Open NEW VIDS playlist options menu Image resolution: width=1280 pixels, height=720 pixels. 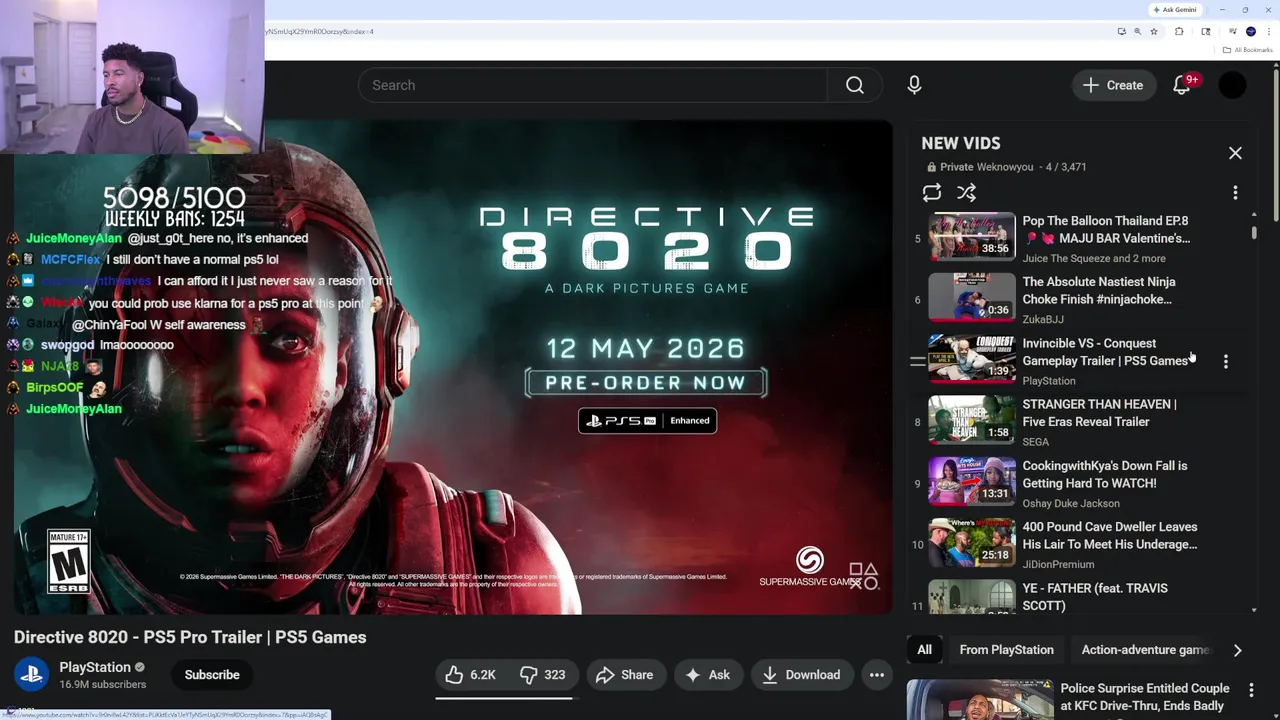1235,192
